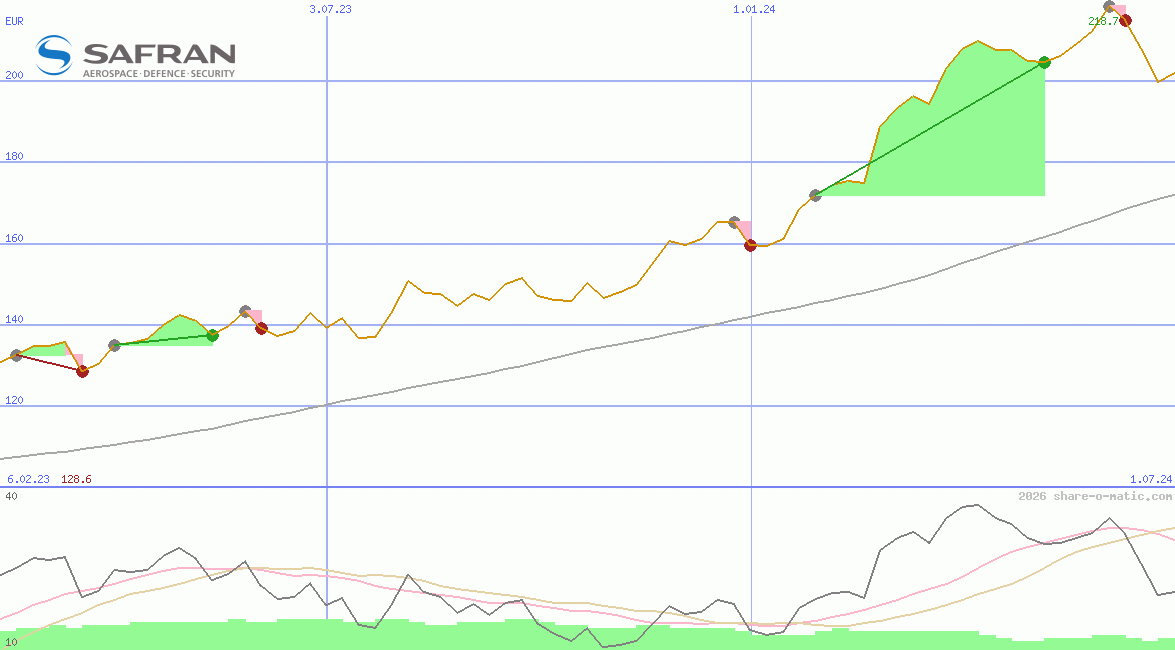The height and width of the screenshot is (650, 1175).
Task: Click the Safran swirl logo icon
Action: (54, 55)
